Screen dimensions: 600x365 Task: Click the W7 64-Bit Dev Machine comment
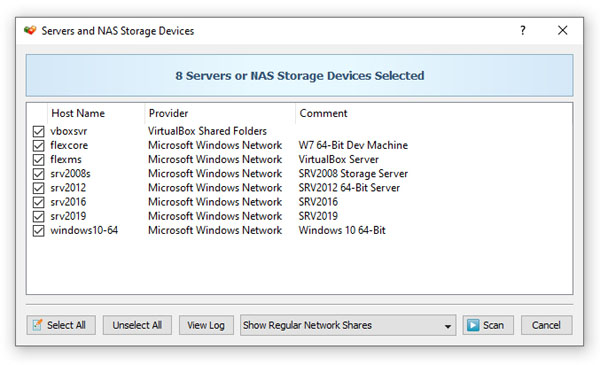click(353, 145)
